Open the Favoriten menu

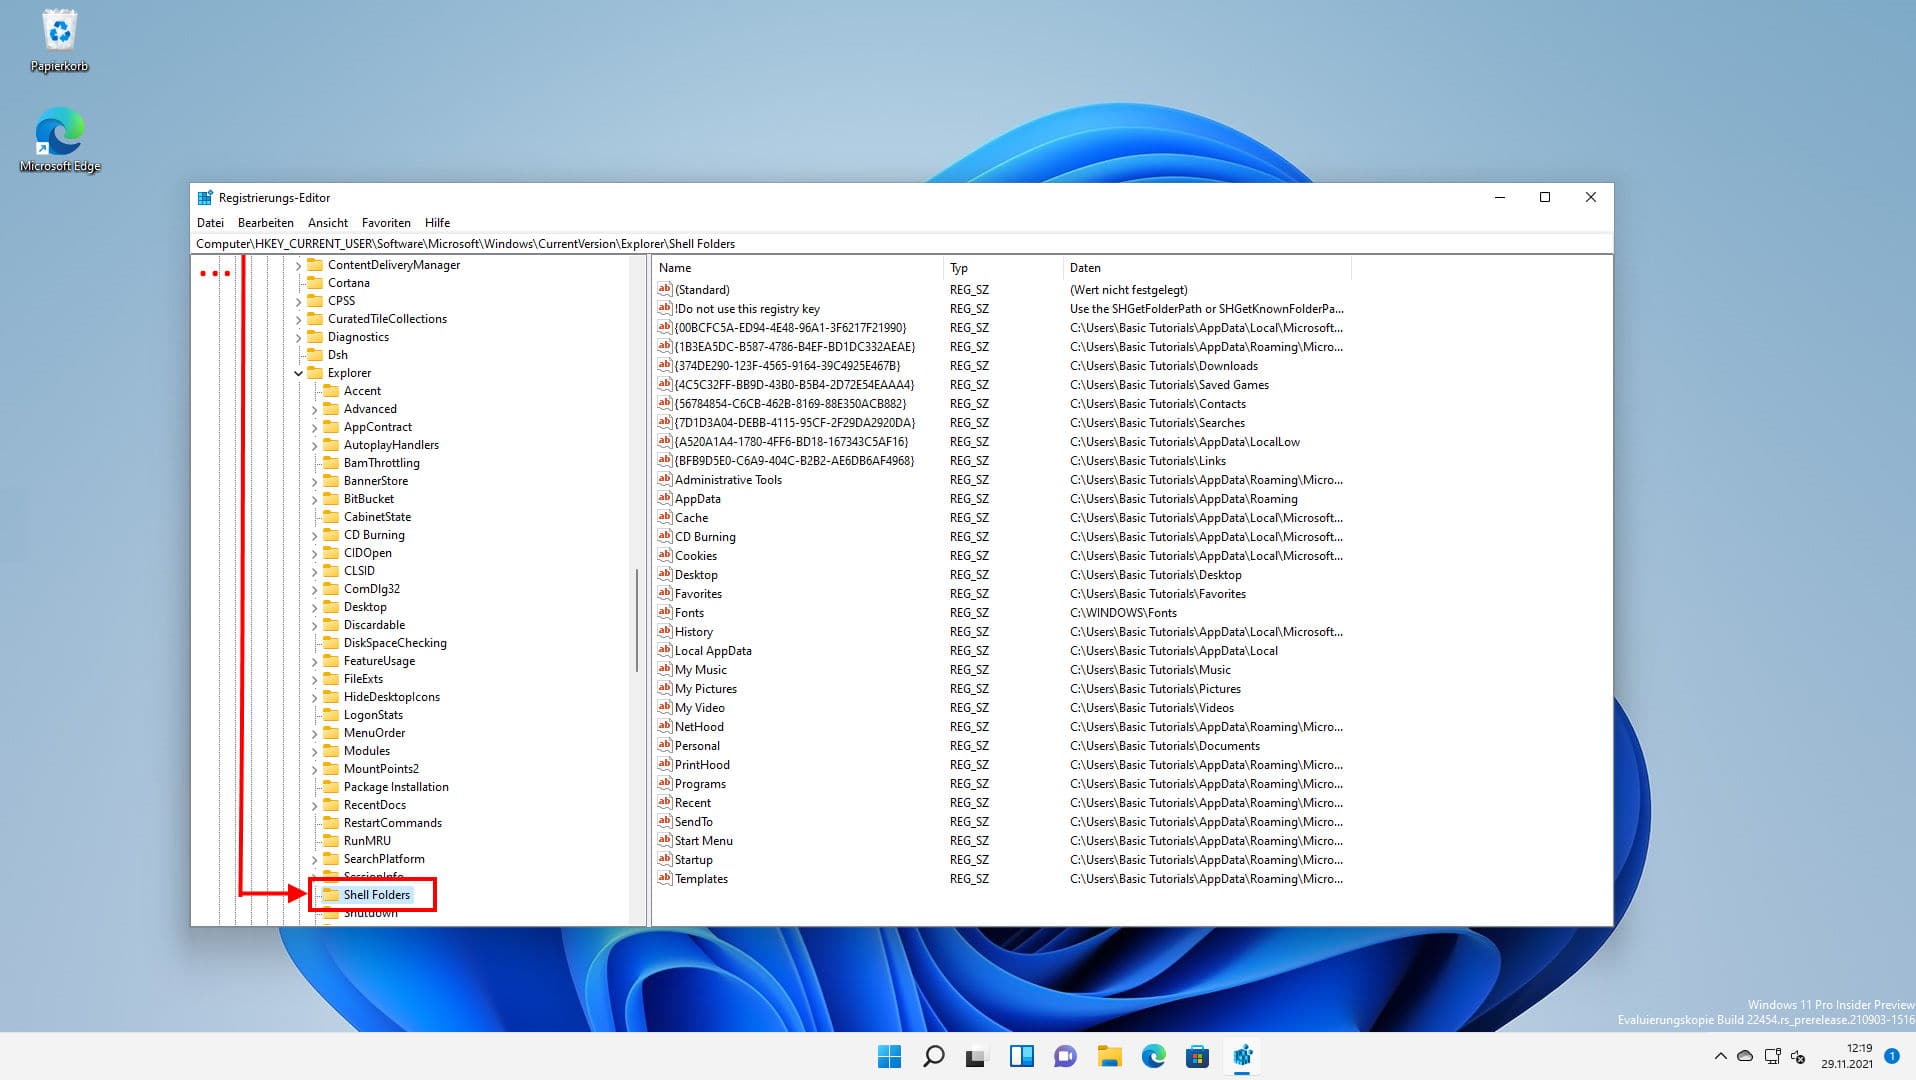pyautogui.click(x=386, y=222)
